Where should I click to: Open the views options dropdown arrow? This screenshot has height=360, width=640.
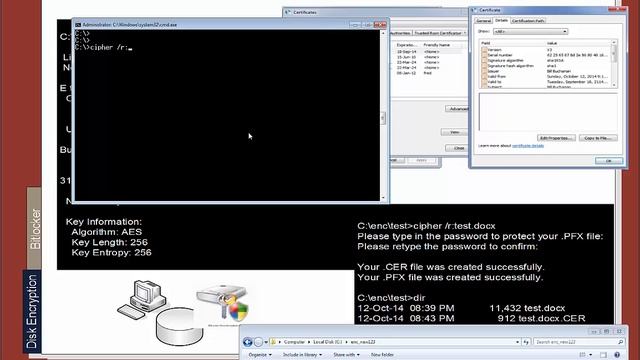[590, 355]
